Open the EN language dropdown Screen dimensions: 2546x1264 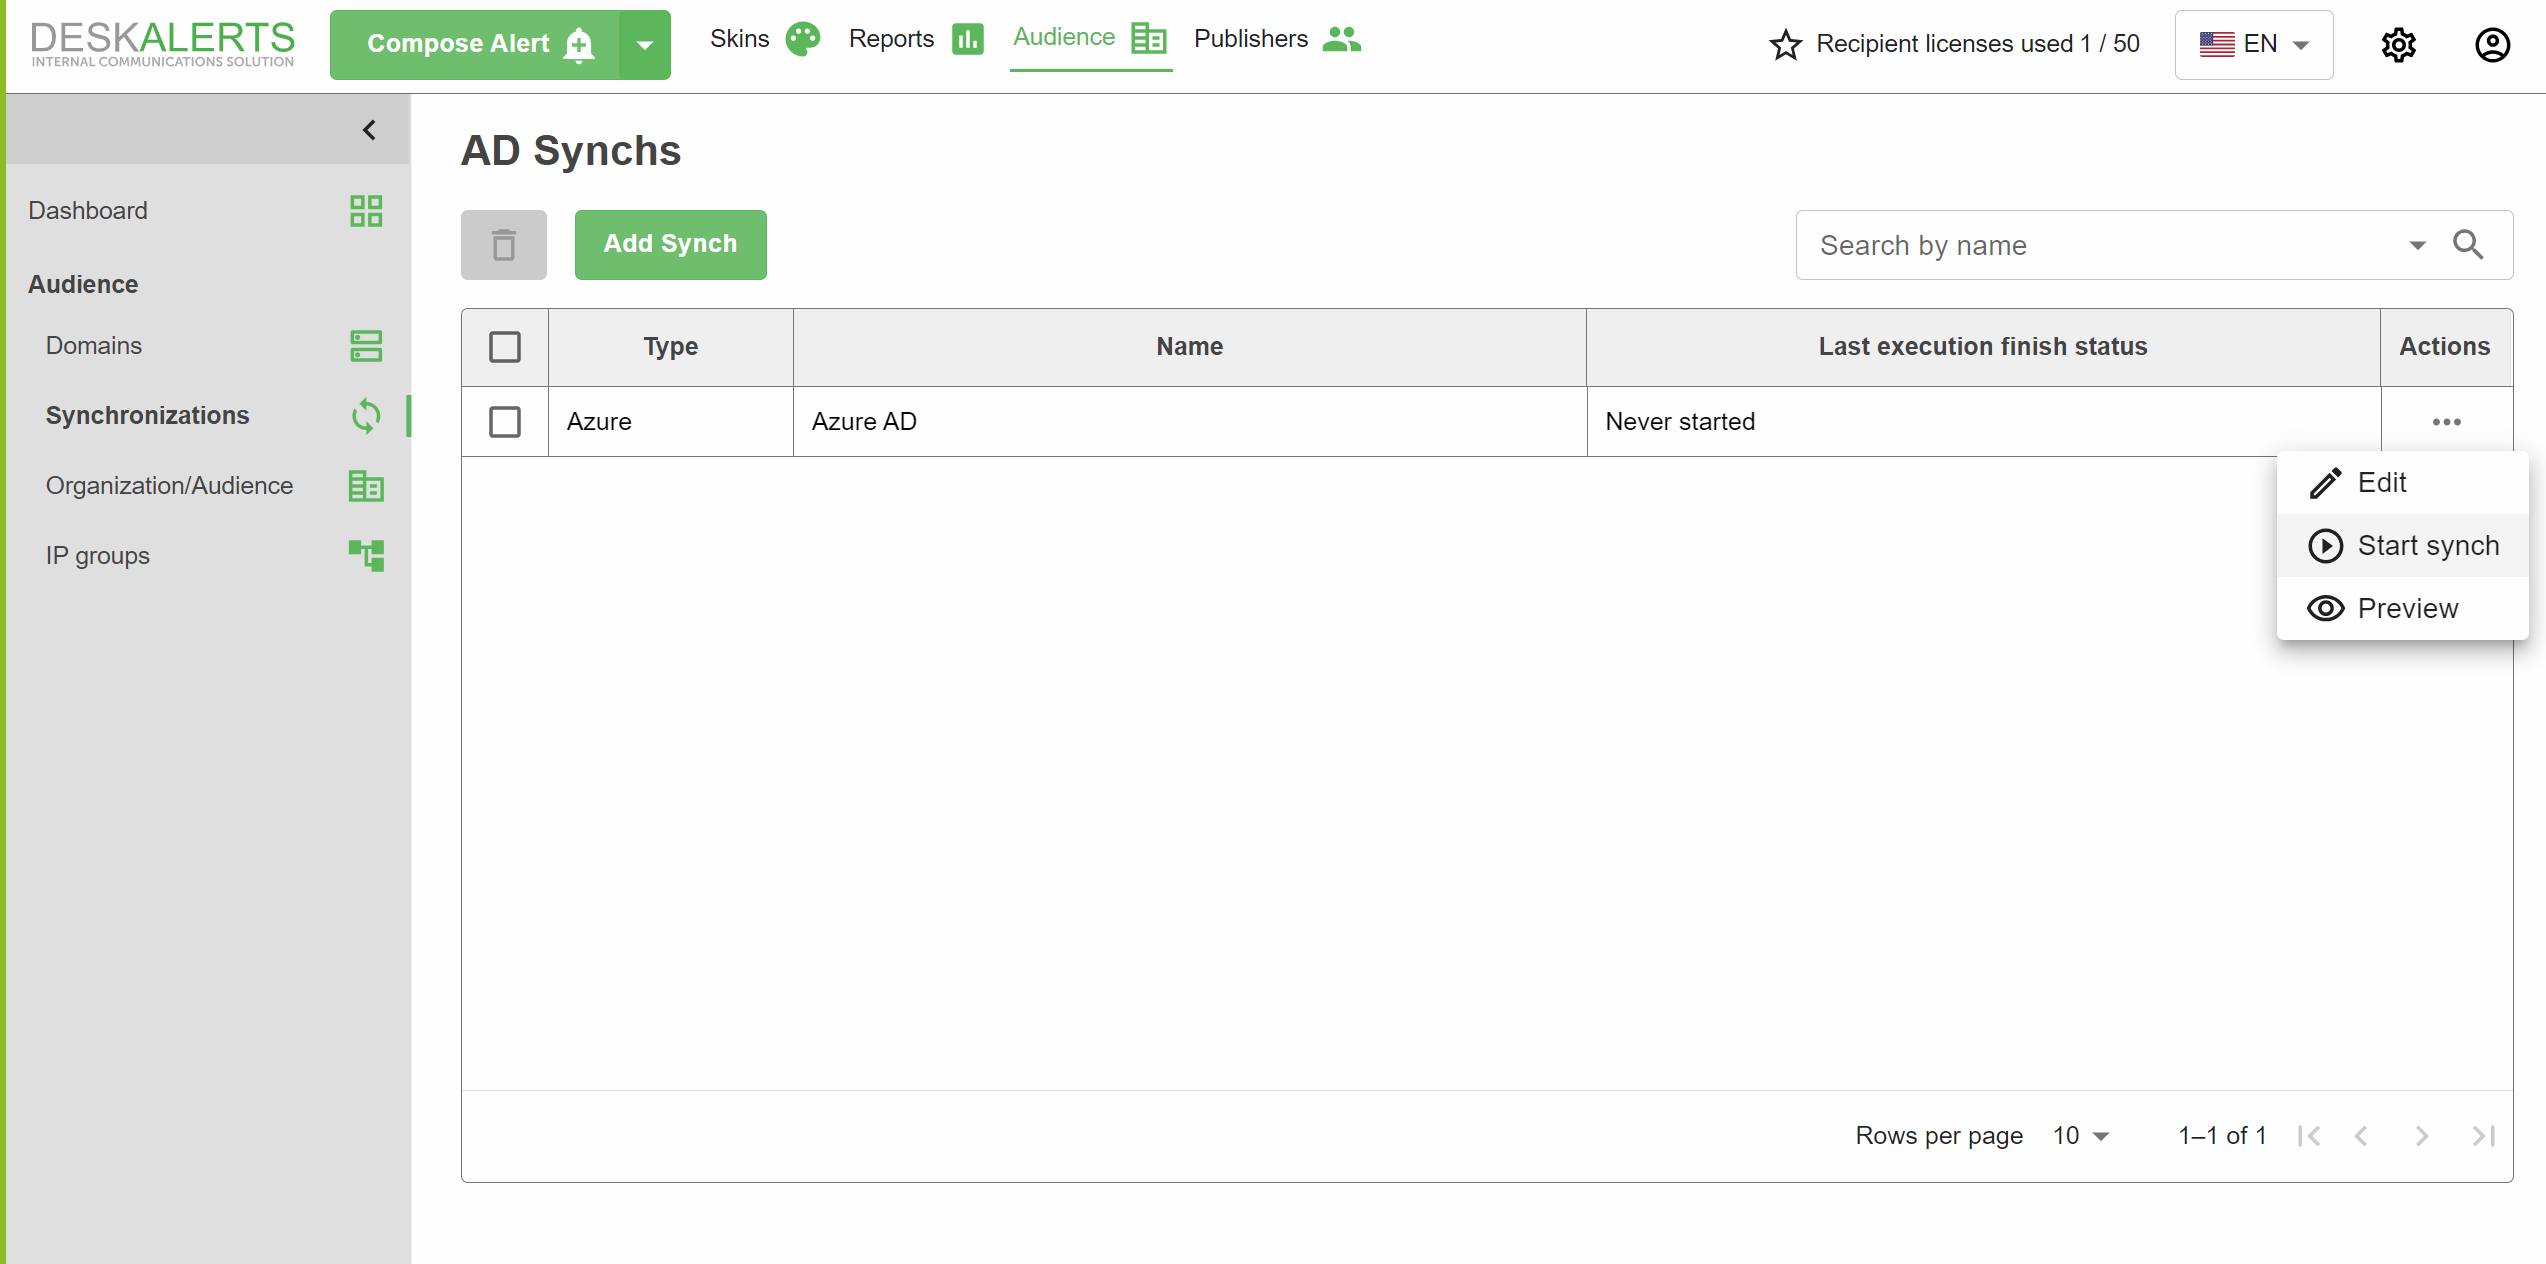click(2254, 45)
